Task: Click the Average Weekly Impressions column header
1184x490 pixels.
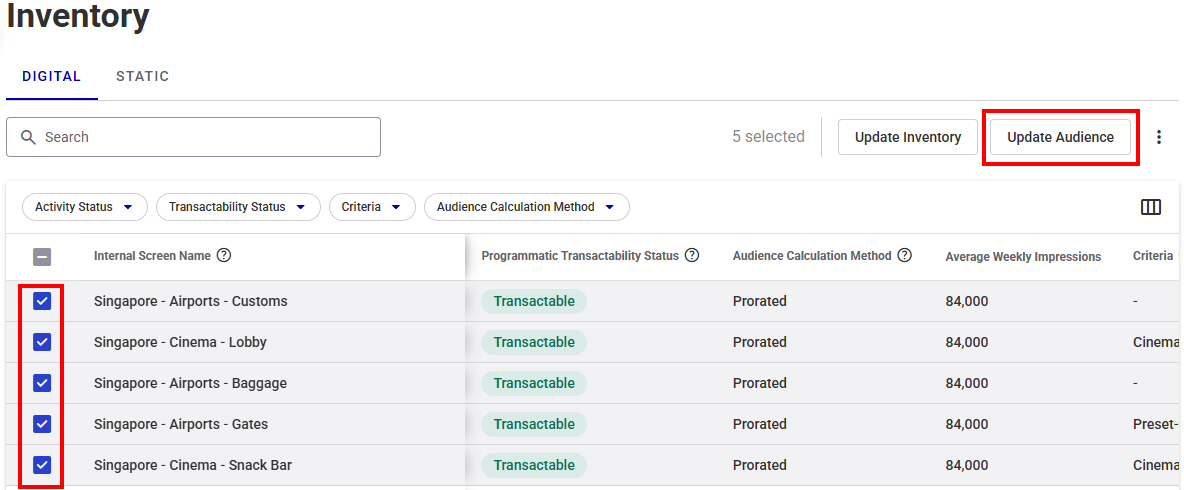Action: 1022,257
